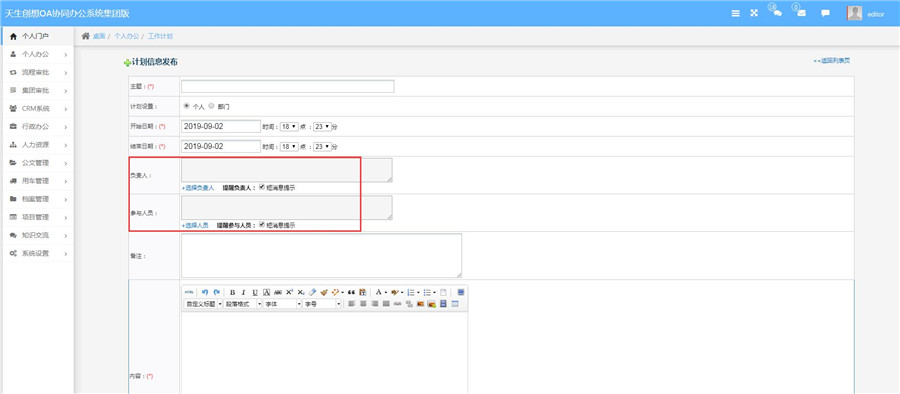Toggle bold formatting

(x=232, y=292)
